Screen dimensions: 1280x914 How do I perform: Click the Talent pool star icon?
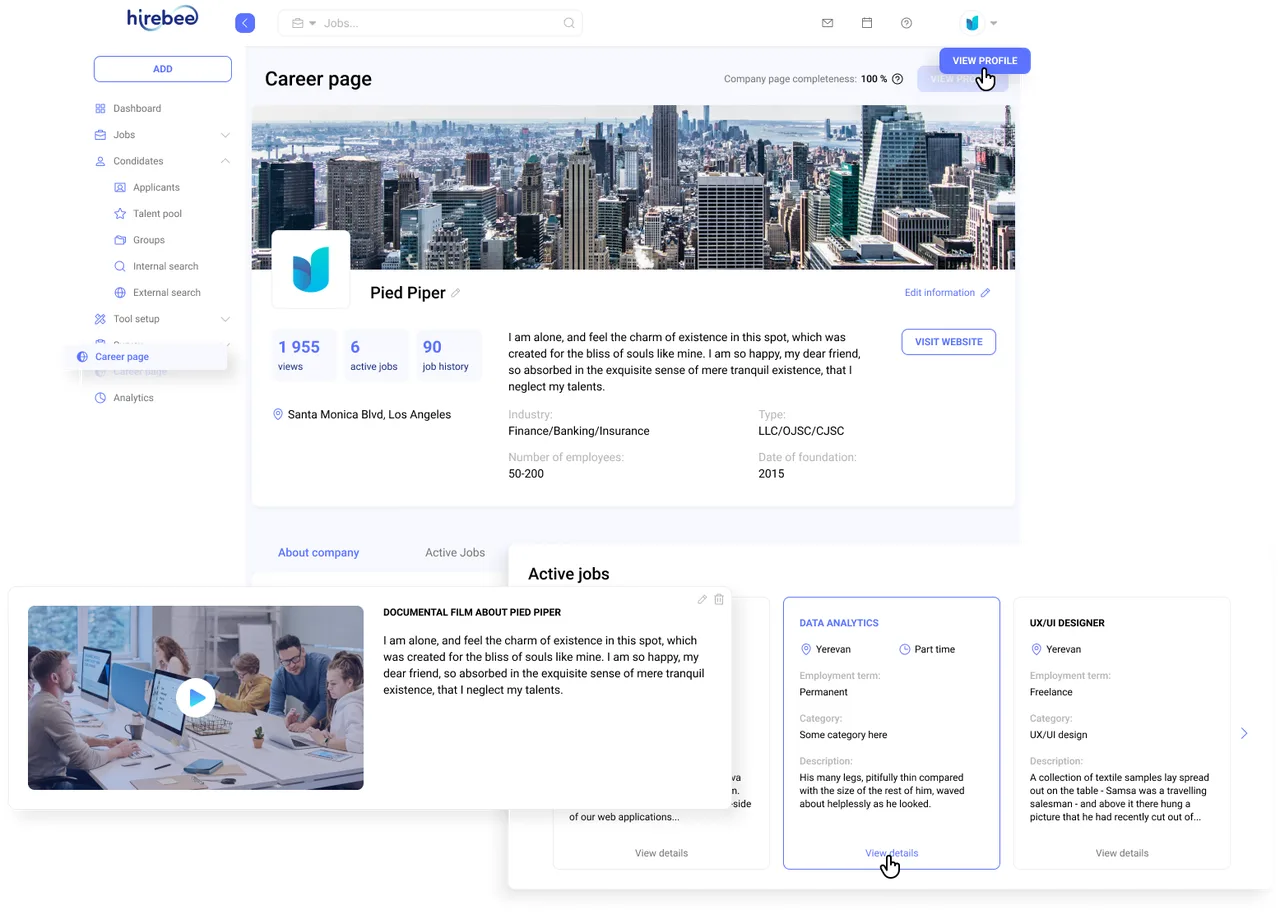click(x=120, y=214)
